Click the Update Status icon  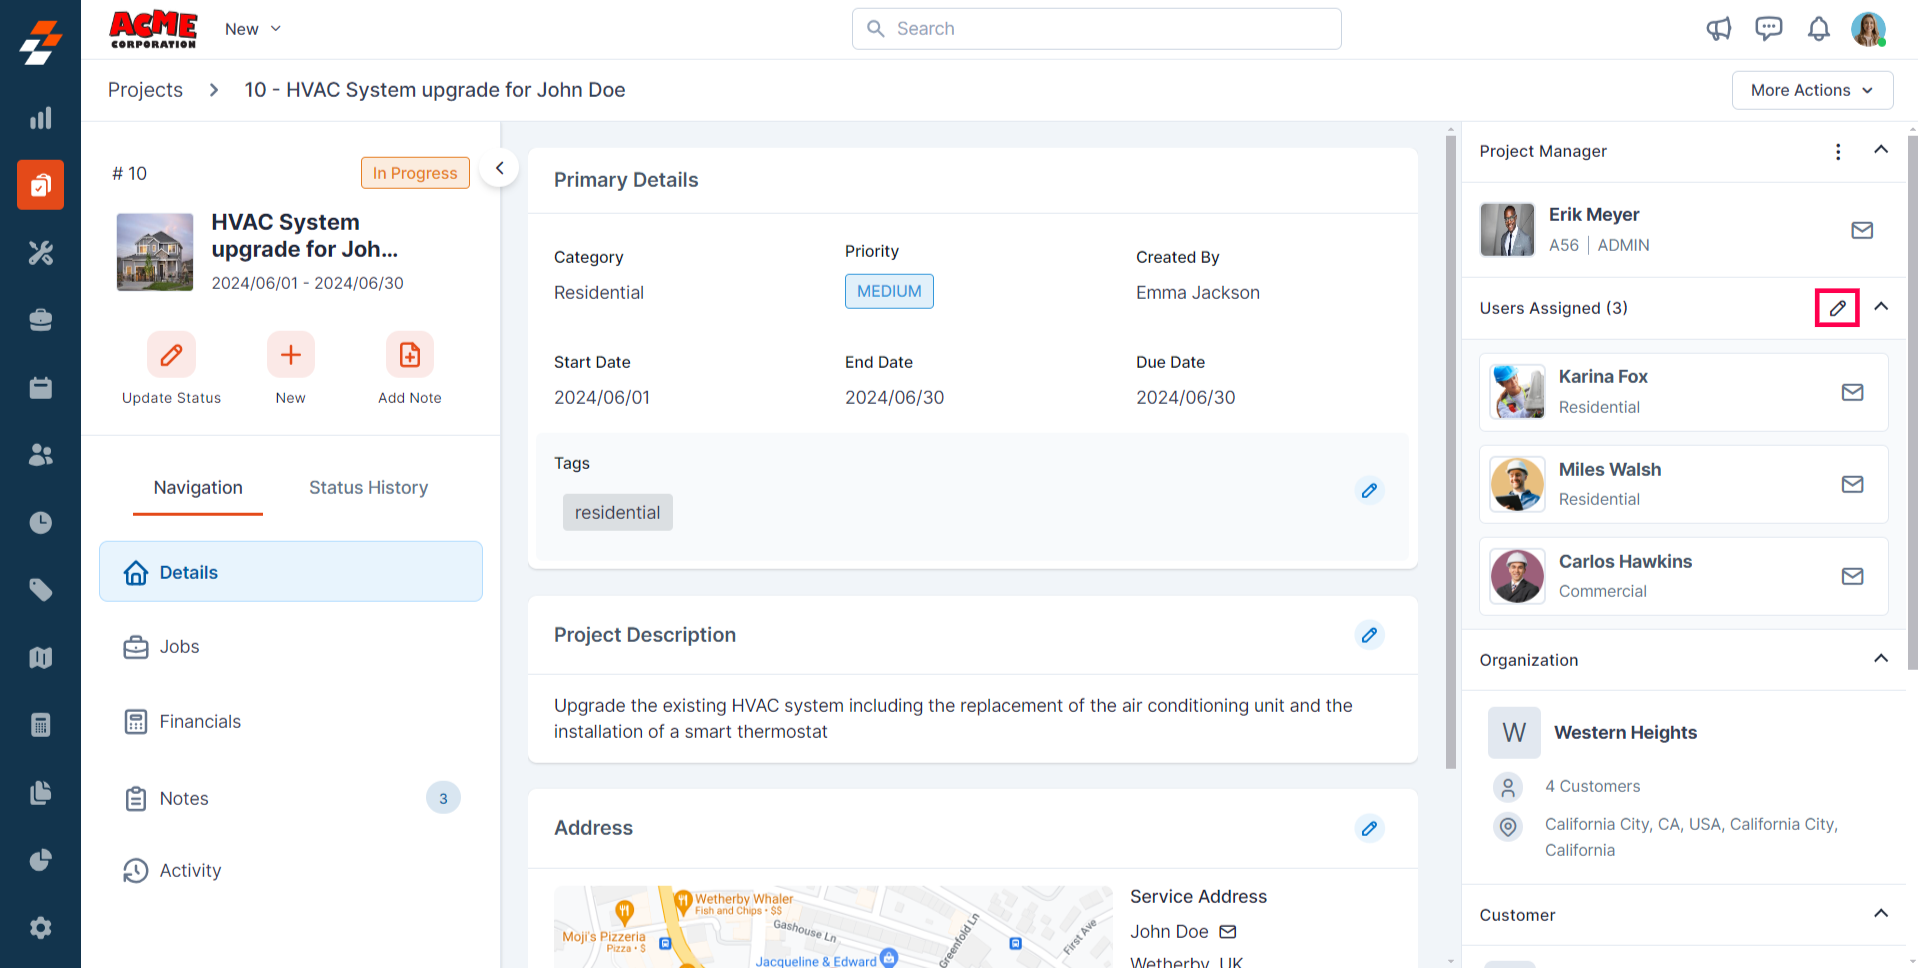(171, 355)
